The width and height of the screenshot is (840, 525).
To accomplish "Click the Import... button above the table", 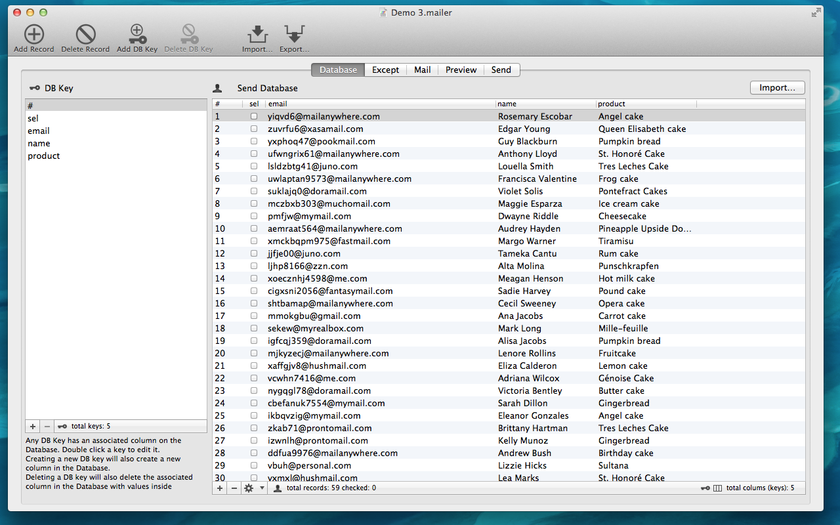I will (777, 88).
